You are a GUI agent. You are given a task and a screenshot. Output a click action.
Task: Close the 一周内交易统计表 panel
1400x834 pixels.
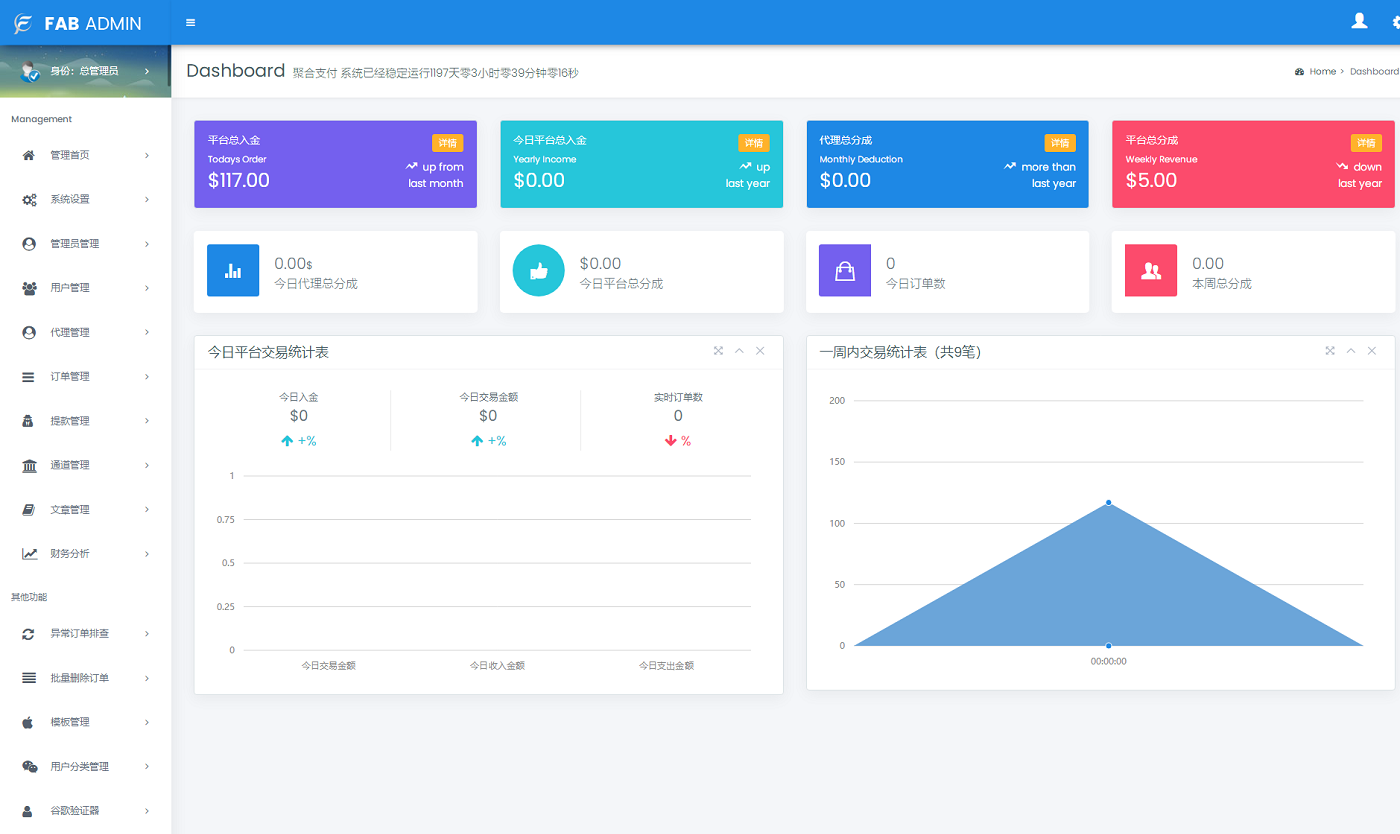tap(1372, 351)
